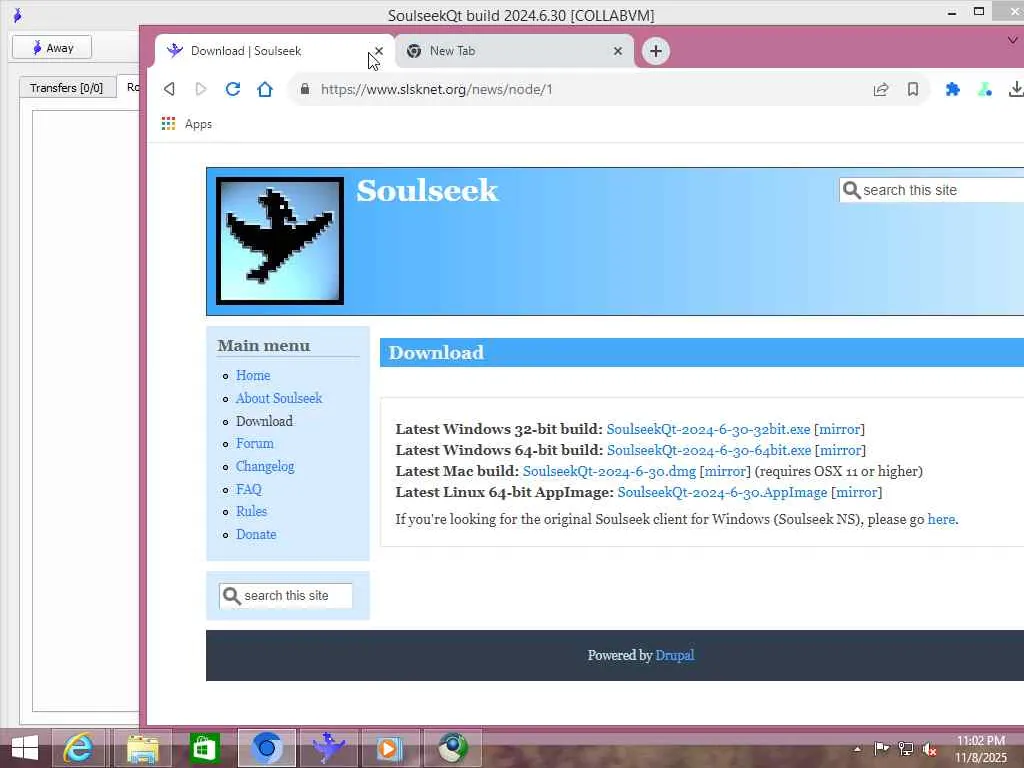The image size is (1024, 768).
Task: Open Changelog in the Main menu
Action: point(265,466)
